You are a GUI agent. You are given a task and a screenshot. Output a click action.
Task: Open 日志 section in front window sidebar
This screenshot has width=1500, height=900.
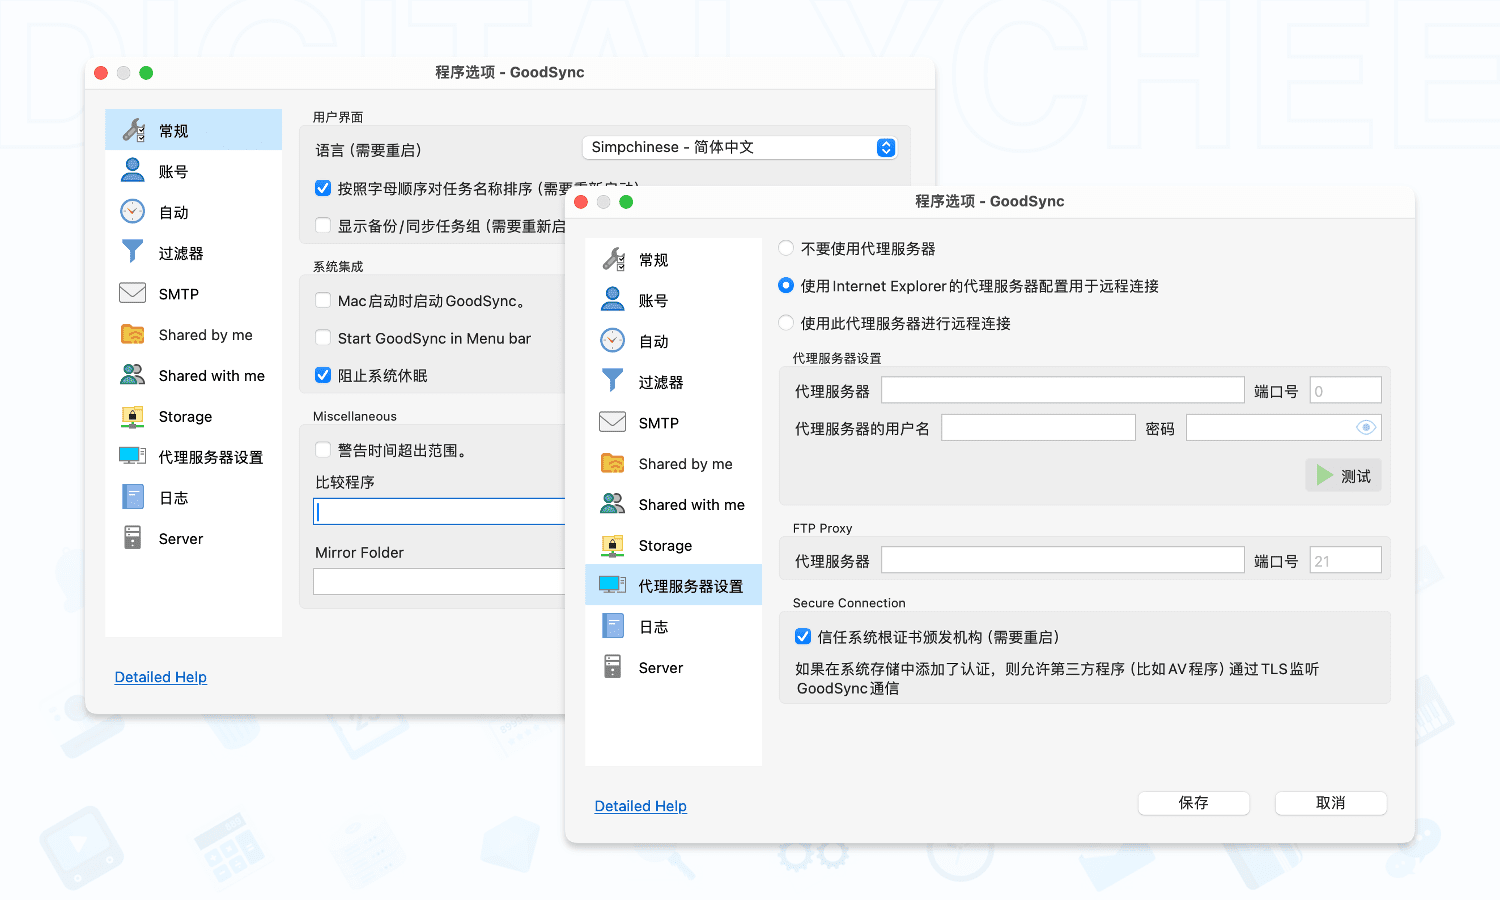coord(654,627)
